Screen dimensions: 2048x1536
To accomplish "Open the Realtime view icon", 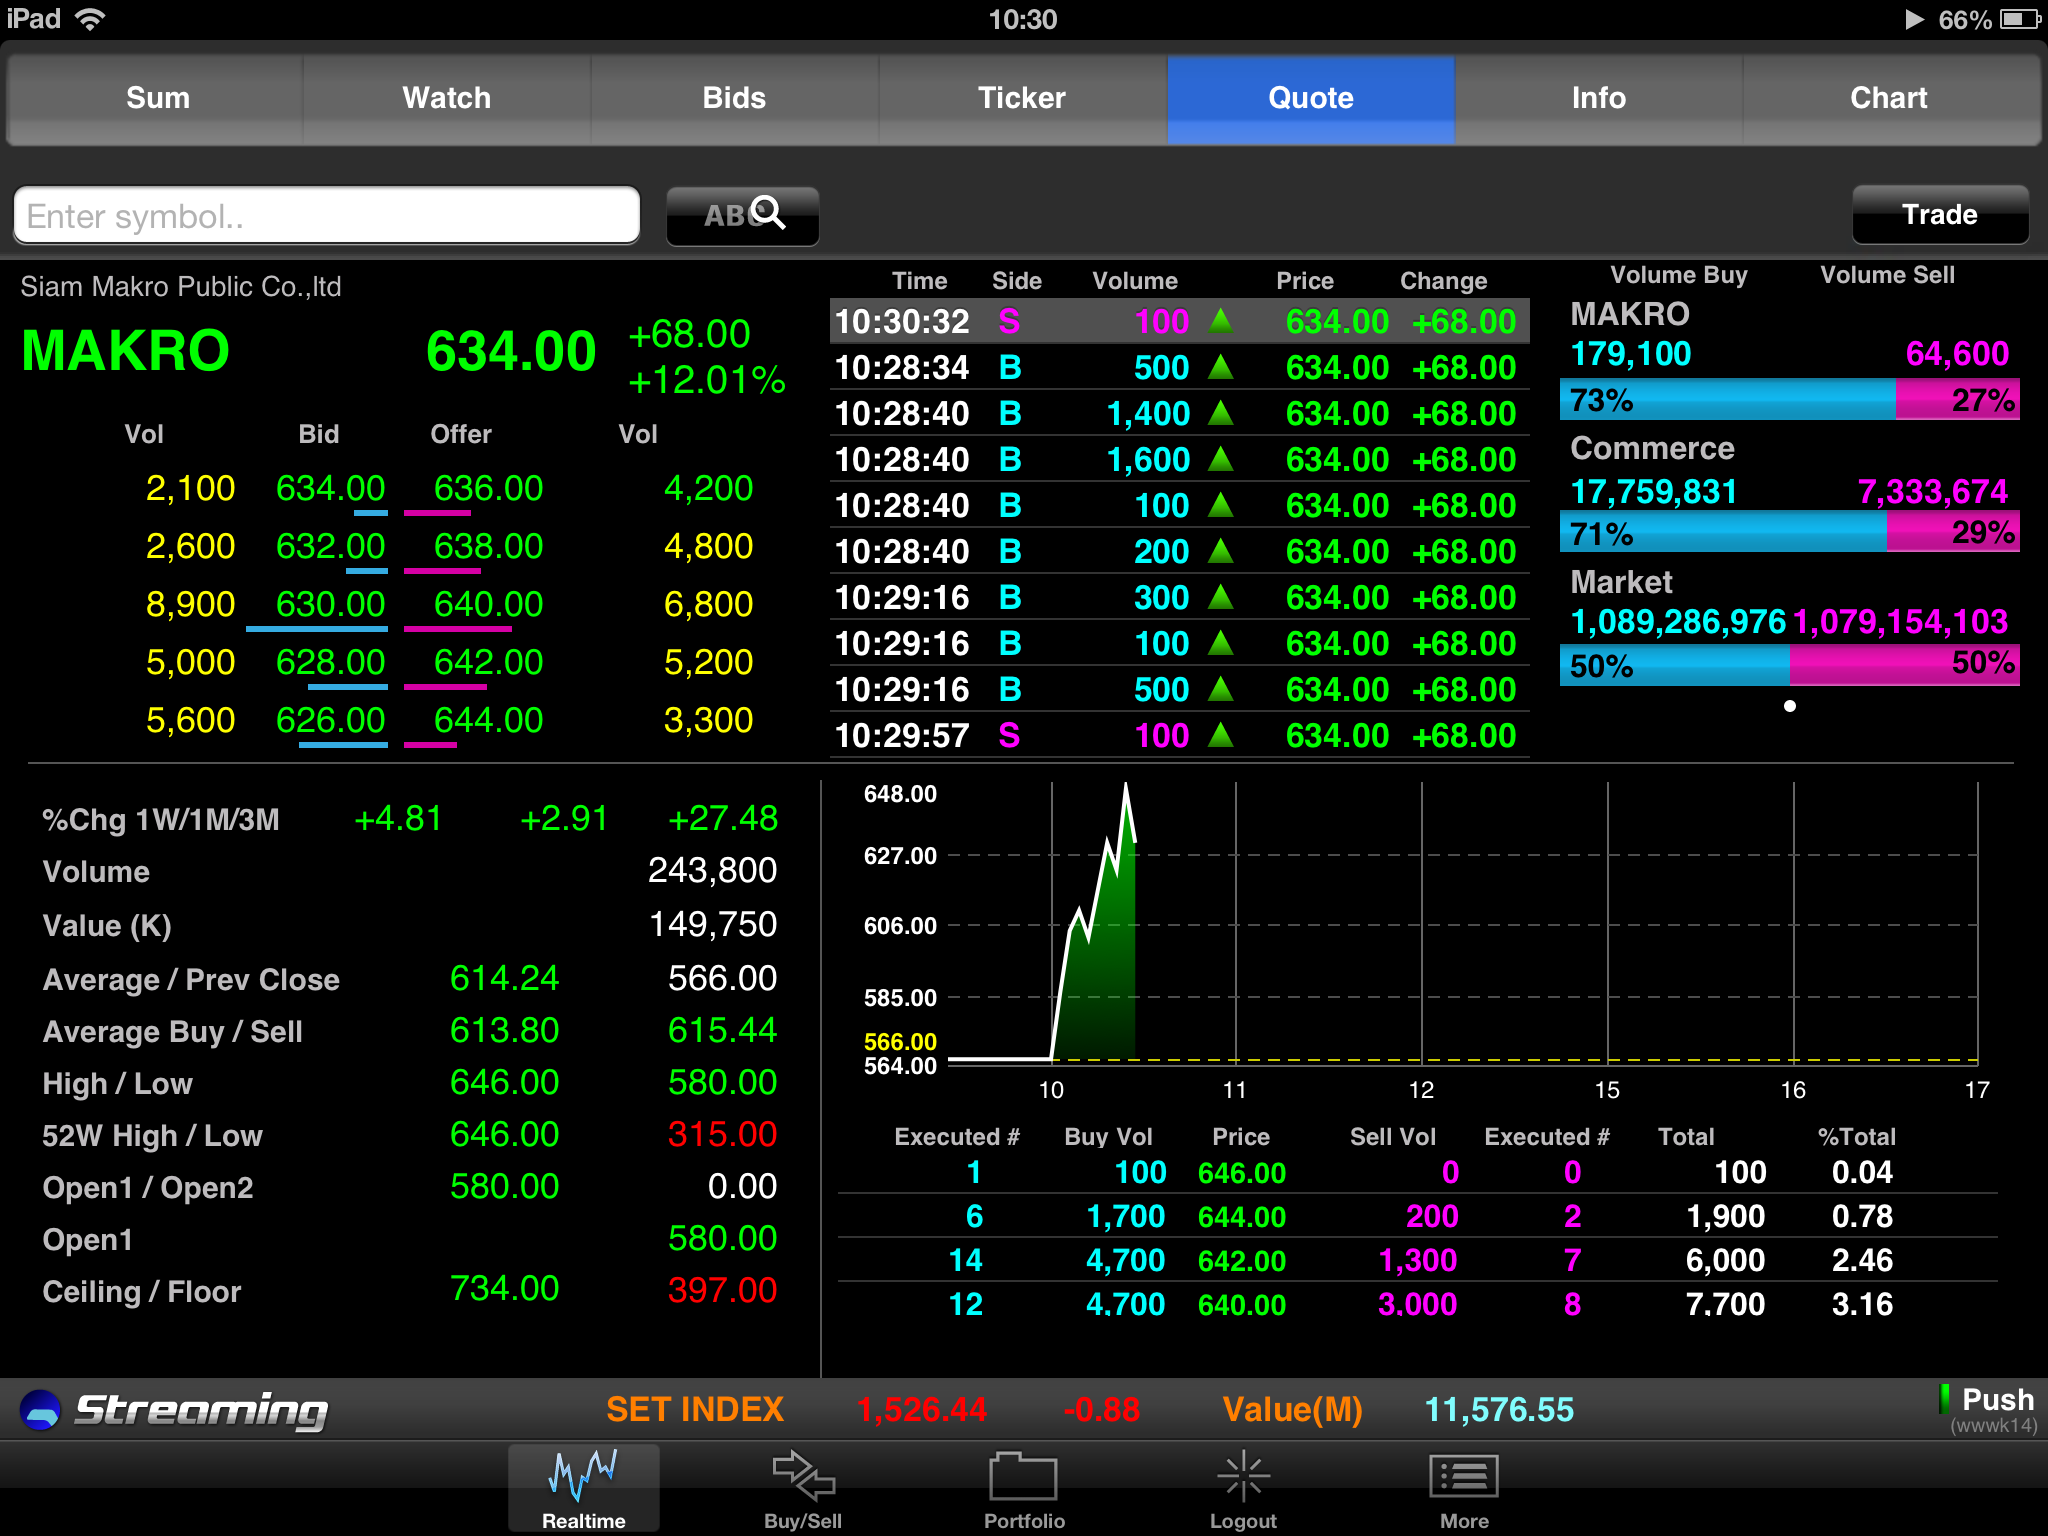I will 584,1487.
